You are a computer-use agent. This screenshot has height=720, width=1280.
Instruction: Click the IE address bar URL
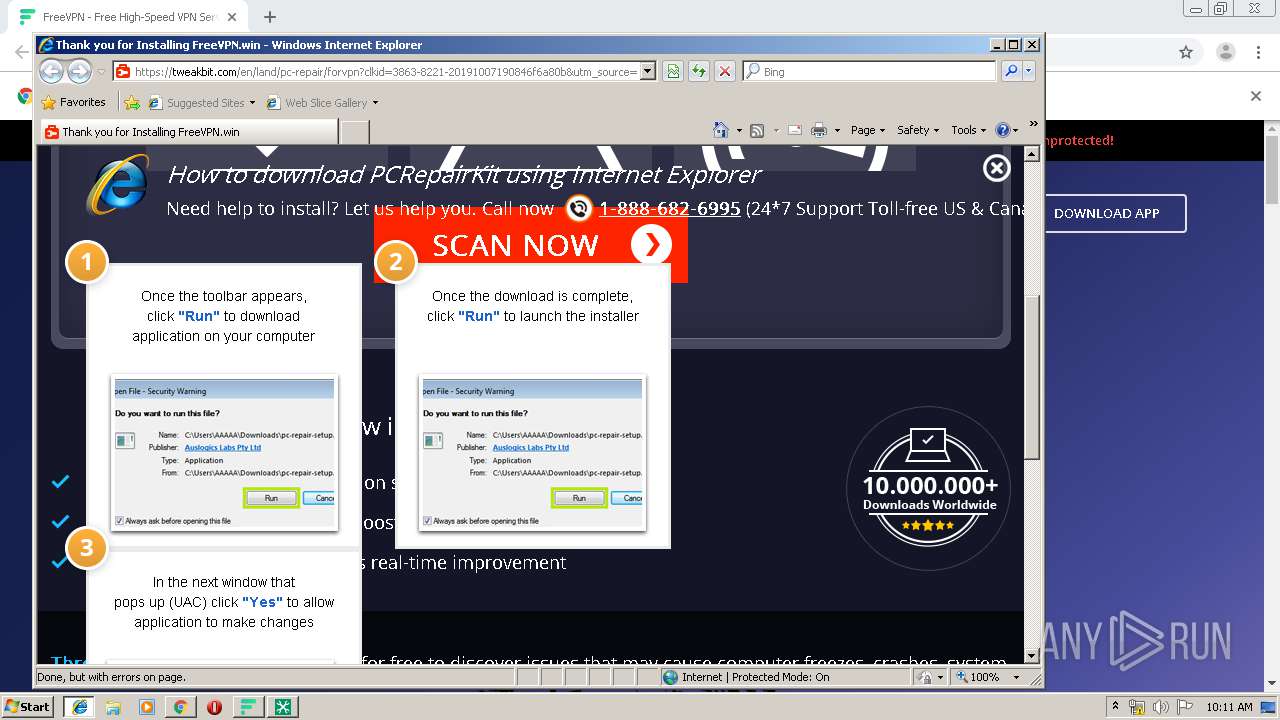[384, 71]
